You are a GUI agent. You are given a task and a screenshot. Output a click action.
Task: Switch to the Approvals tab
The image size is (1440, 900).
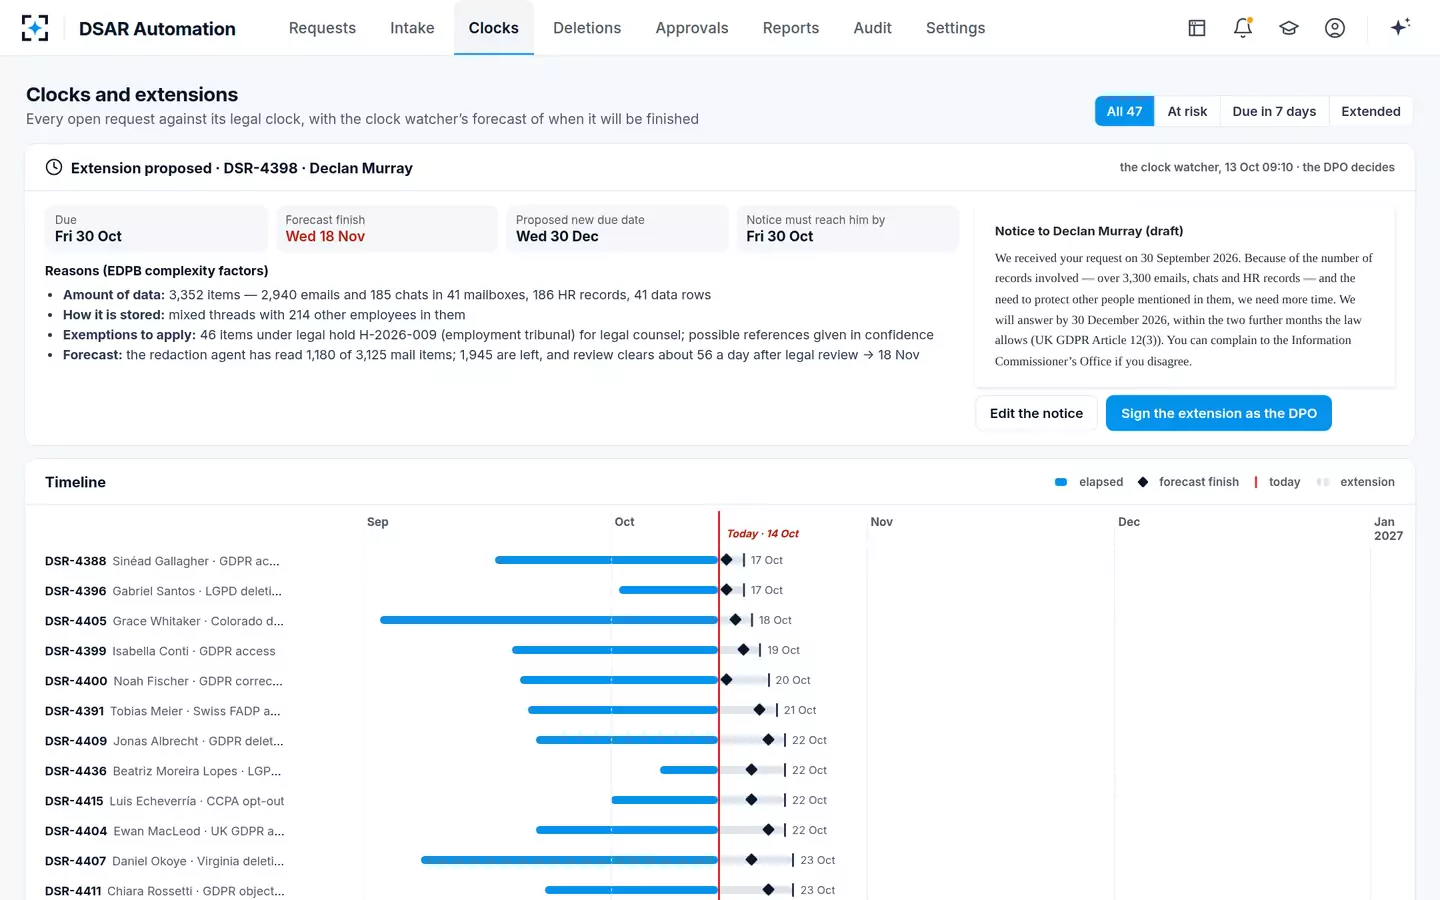[x=692, y=28]
